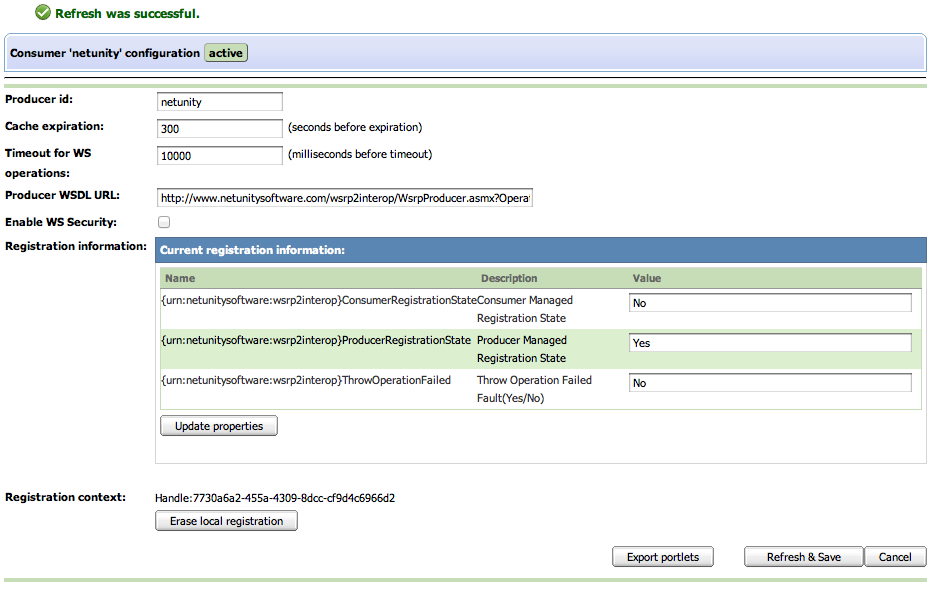The height and width of the screenshot is (589, 933).
Task: Click Erase local registration button
Action: (x=226, y=521)
